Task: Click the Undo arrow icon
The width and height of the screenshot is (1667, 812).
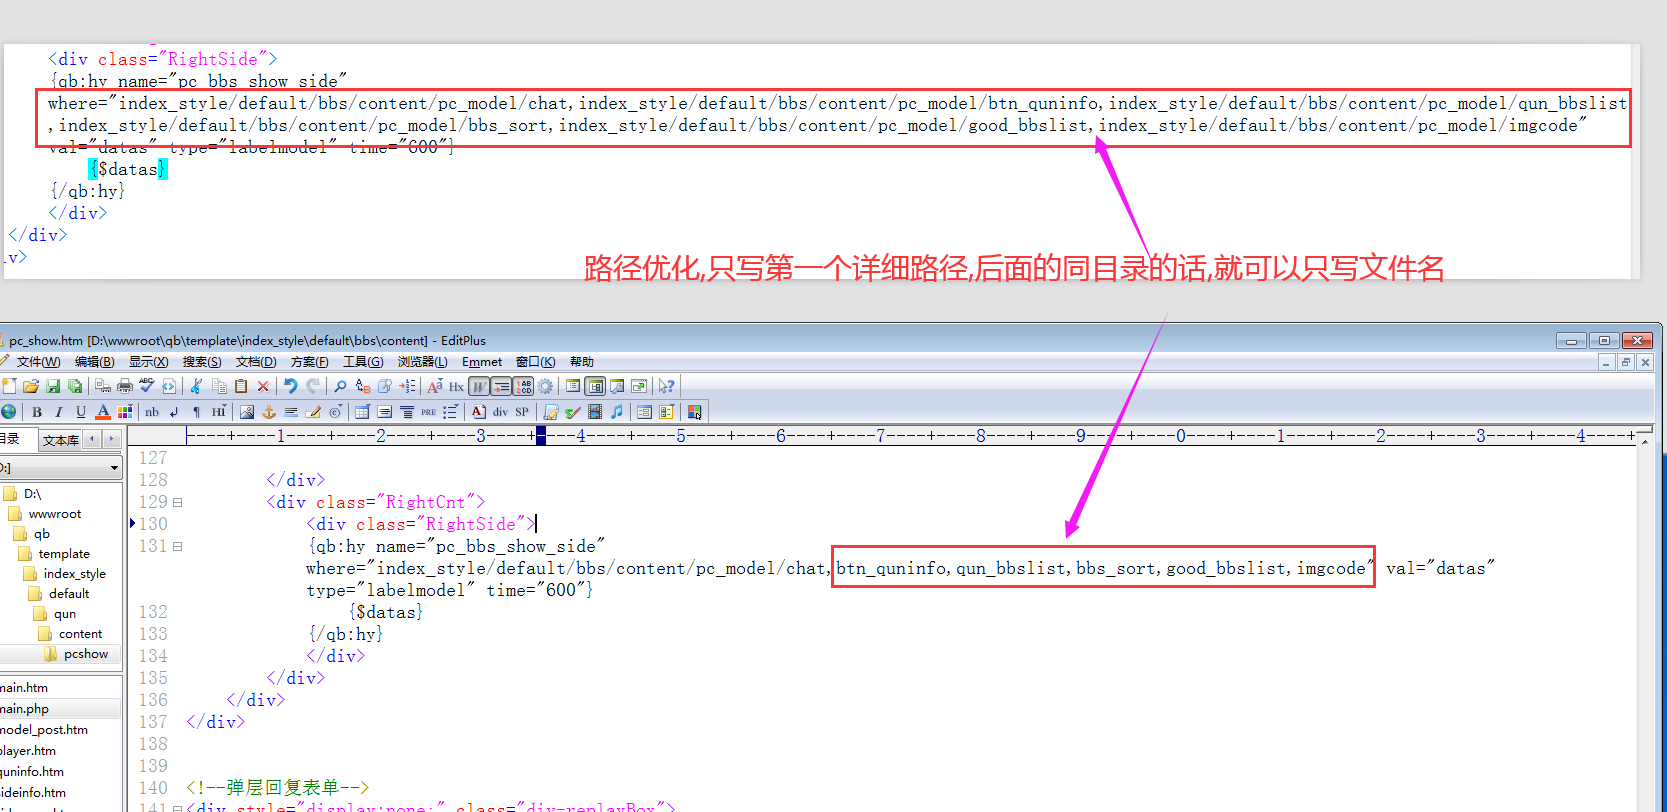Action: [x=290, y=386]
